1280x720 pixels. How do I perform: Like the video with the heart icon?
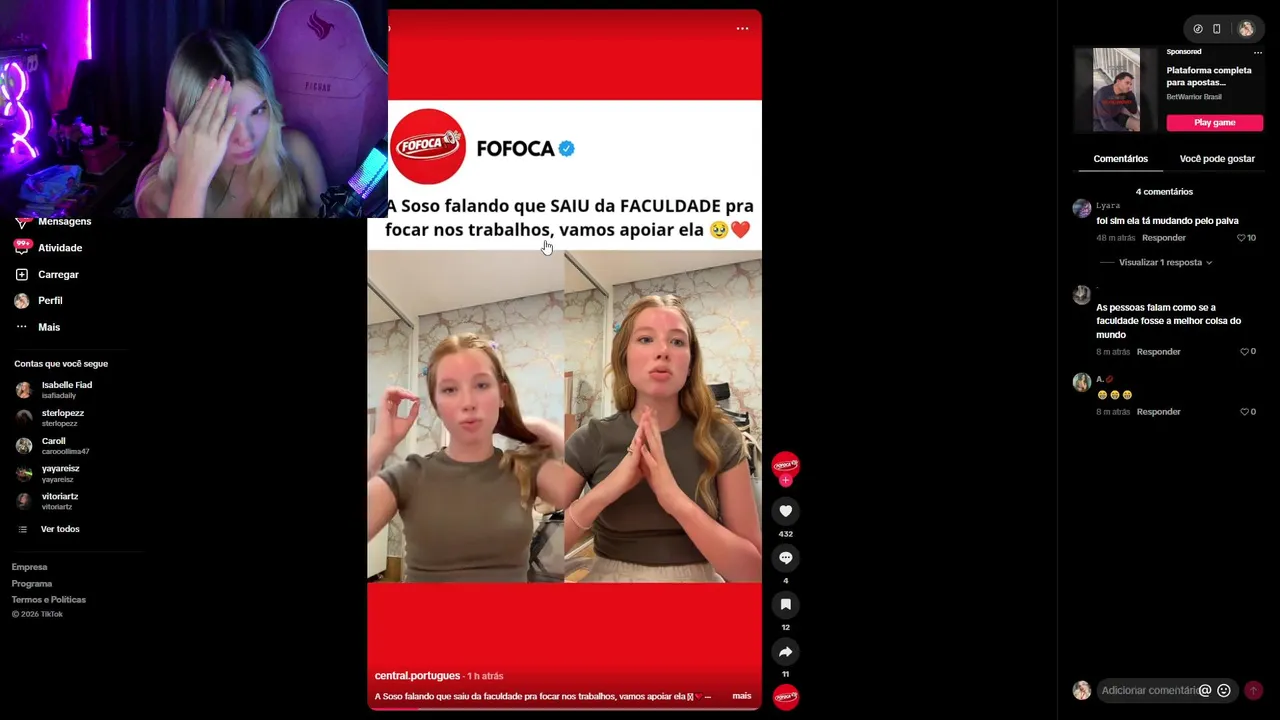pyautogui.click(x=786, y=511)
